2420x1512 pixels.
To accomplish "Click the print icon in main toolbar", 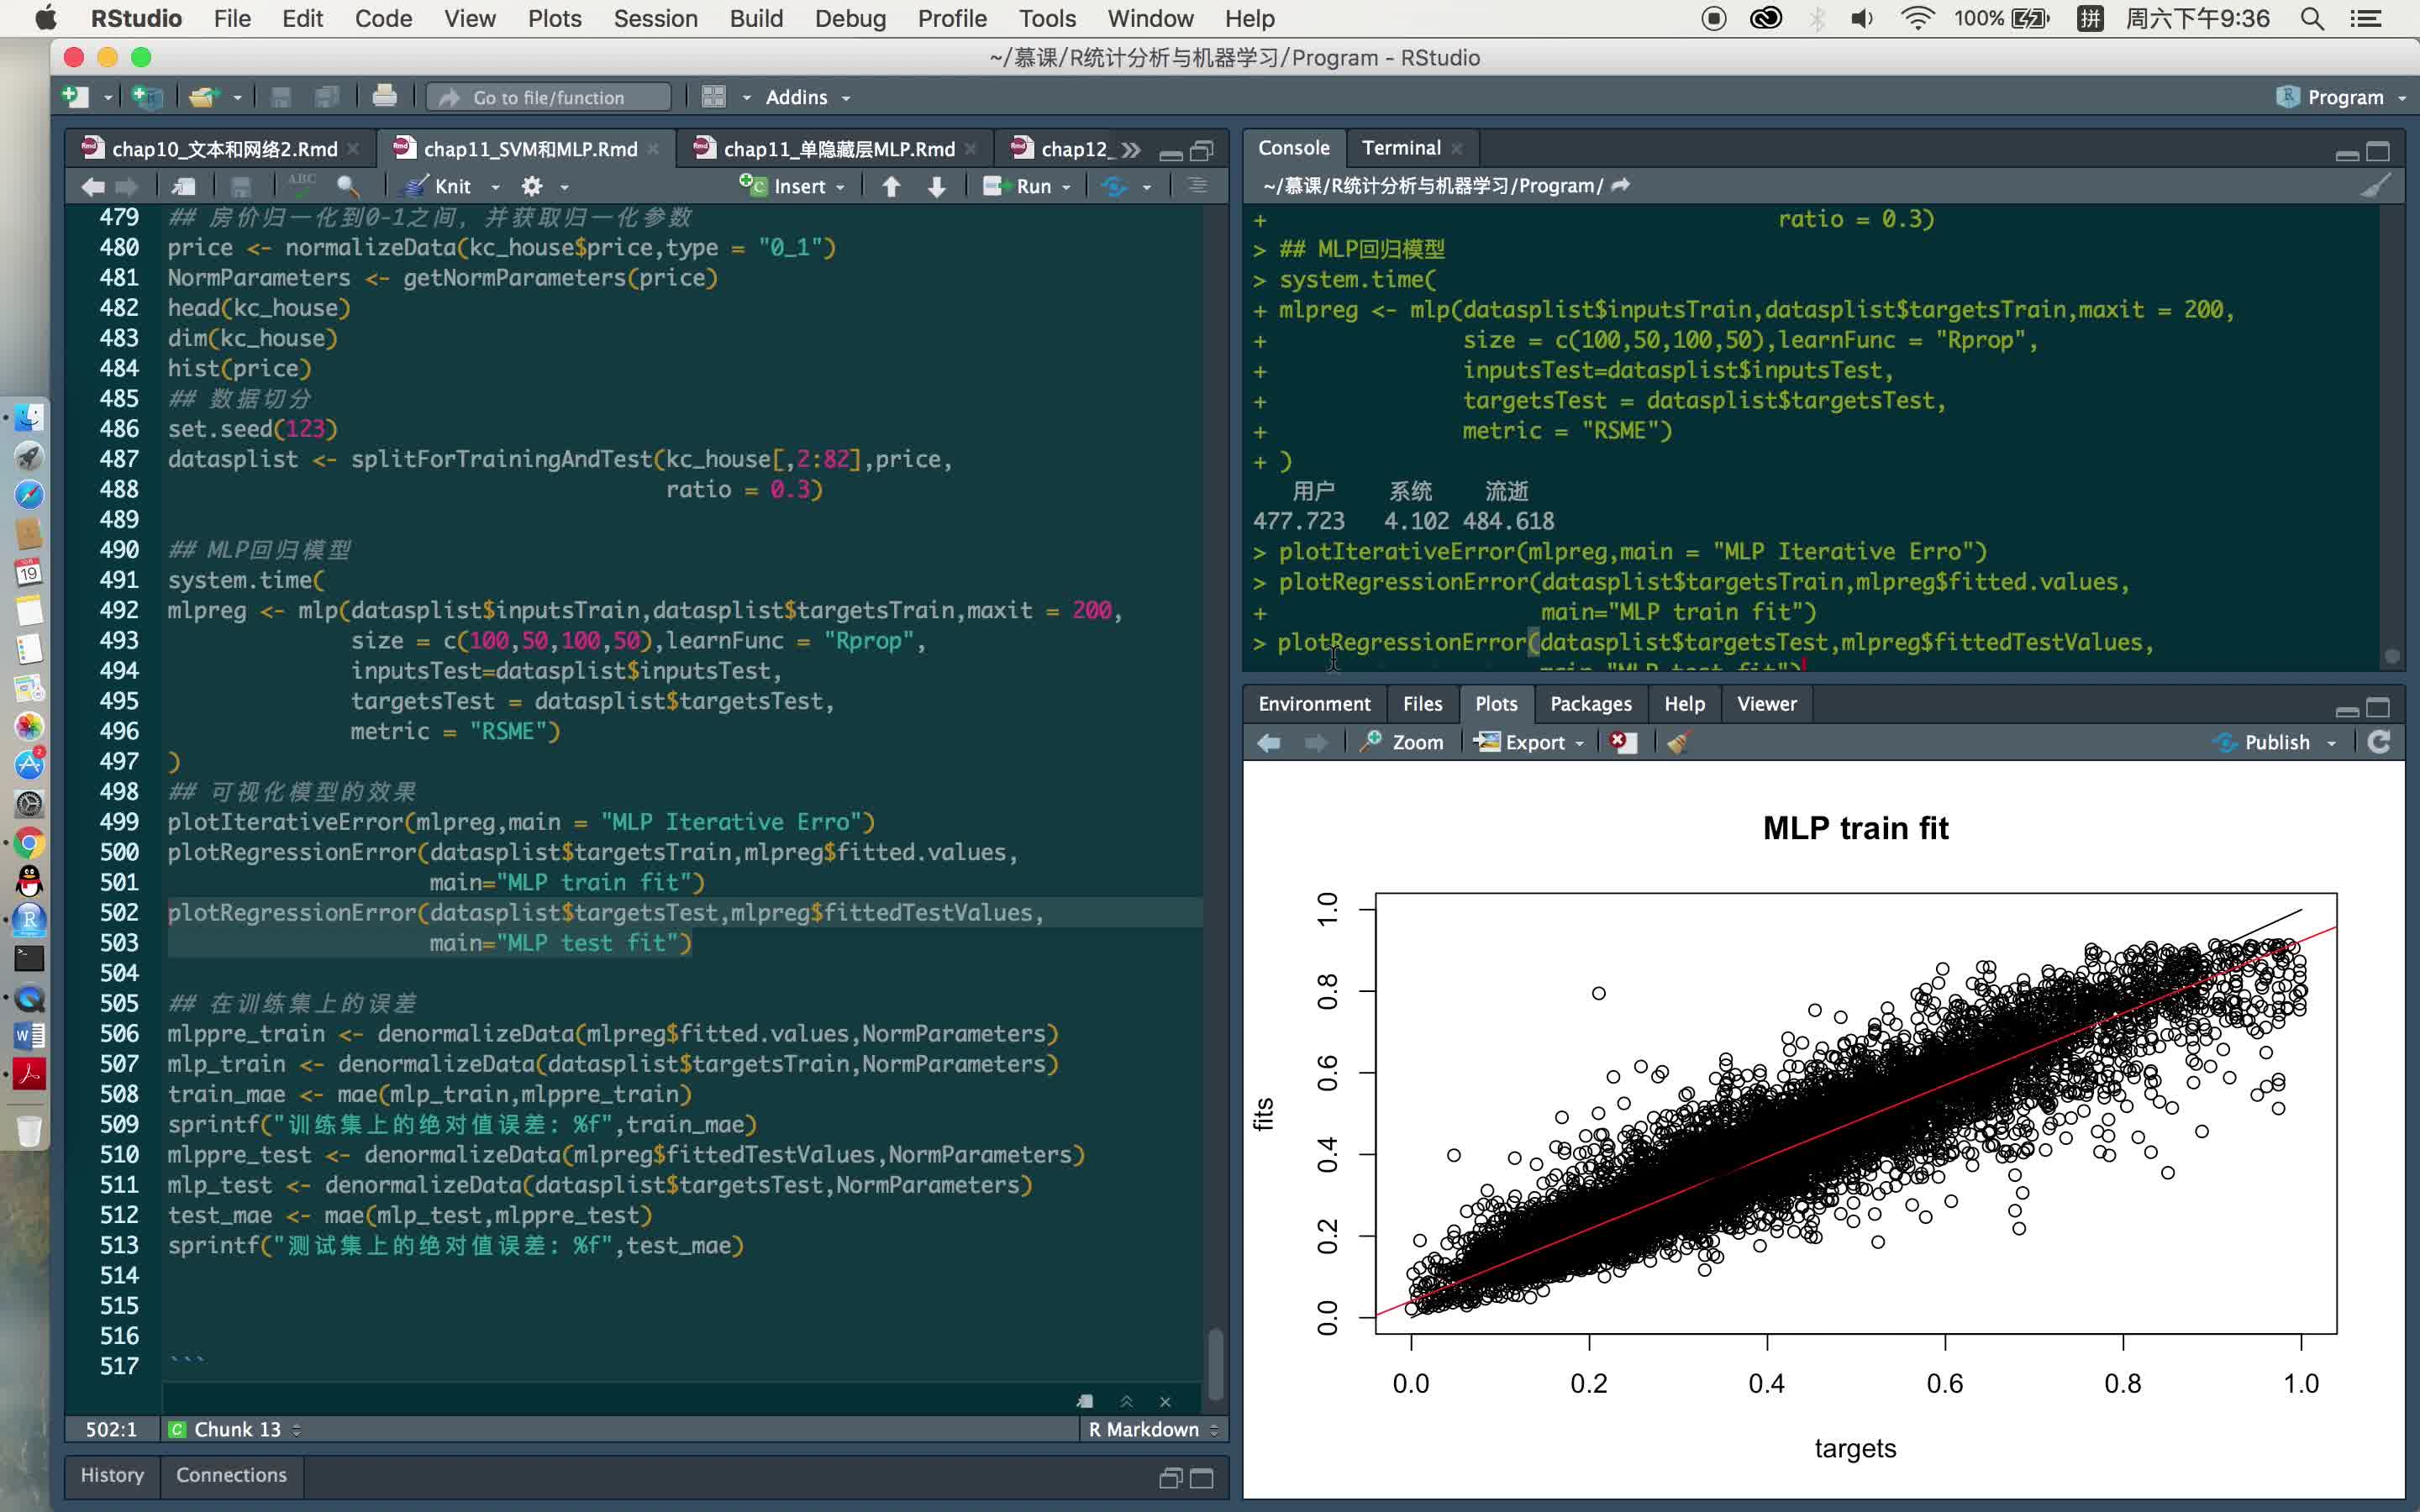I will point(384,97).
